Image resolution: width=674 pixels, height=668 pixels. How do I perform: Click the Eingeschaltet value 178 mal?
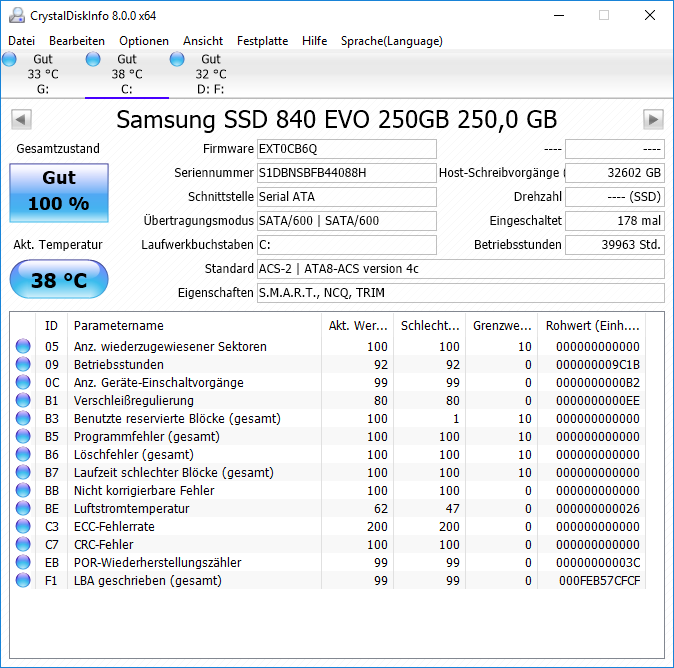coord(615,221)
